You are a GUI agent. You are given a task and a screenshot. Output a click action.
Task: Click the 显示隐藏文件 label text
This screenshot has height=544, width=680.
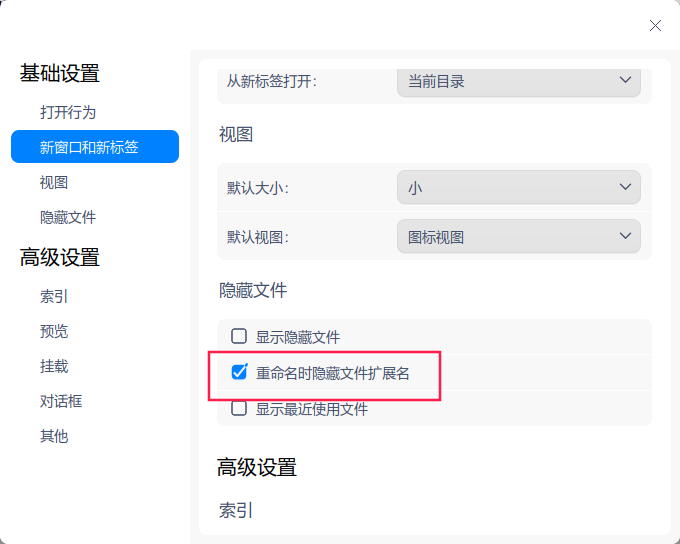click(298, 337)
